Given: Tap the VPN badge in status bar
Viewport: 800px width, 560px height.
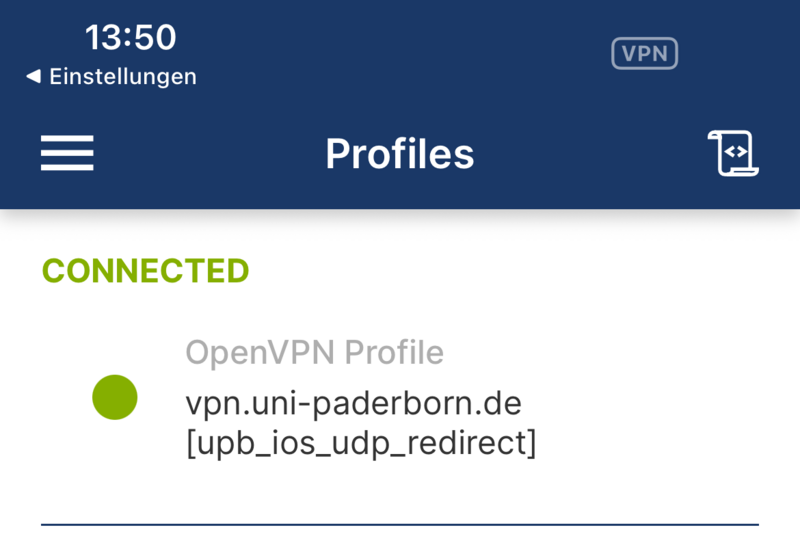Looking at the screenshot, I should (644, 54).
